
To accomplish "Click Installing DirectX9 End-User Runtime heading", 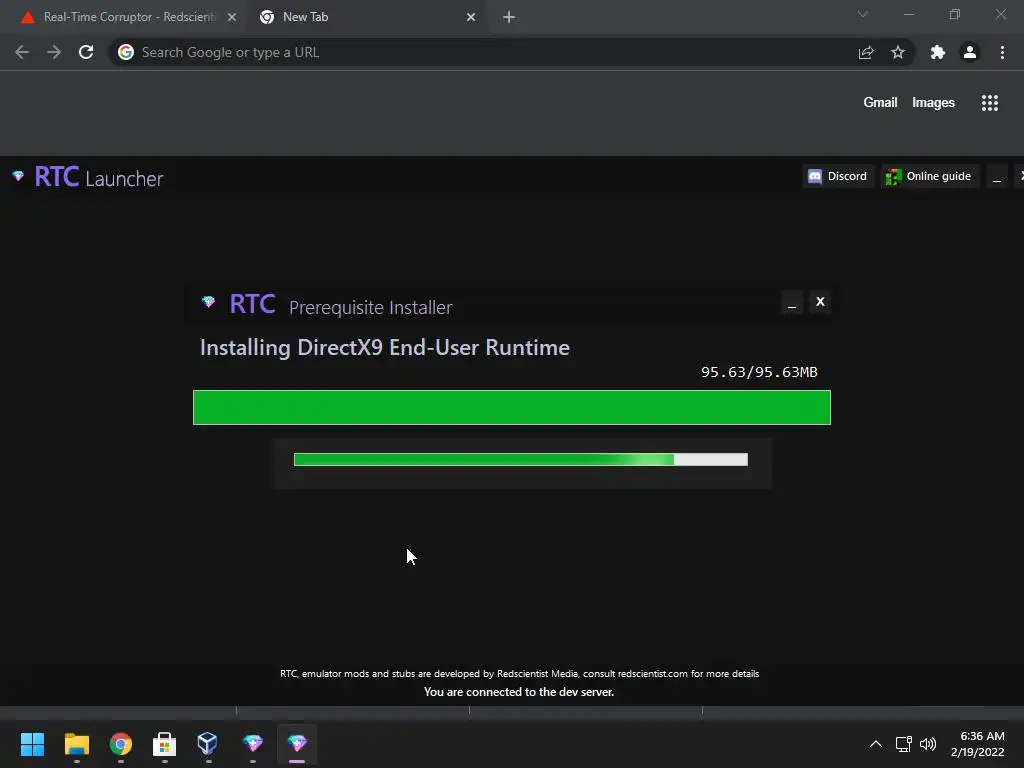I will (x=385, y=347).
